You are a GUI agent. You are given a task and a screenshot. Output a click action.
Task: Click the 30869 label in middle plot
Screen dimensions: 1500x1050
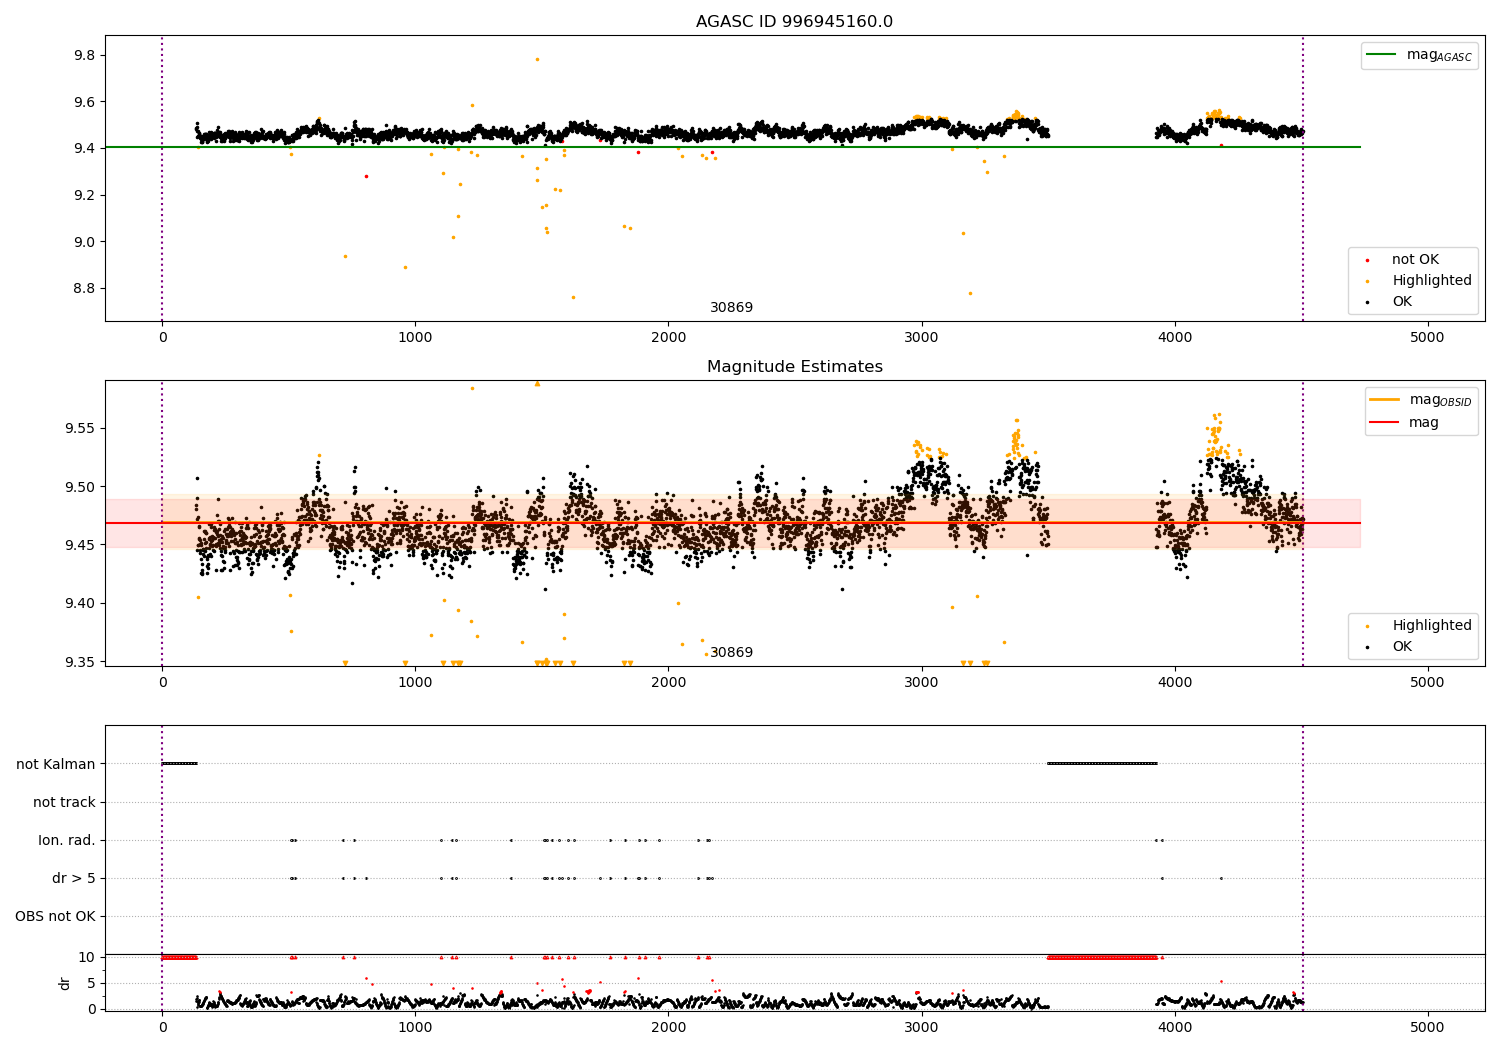click(x=731, y=653)
